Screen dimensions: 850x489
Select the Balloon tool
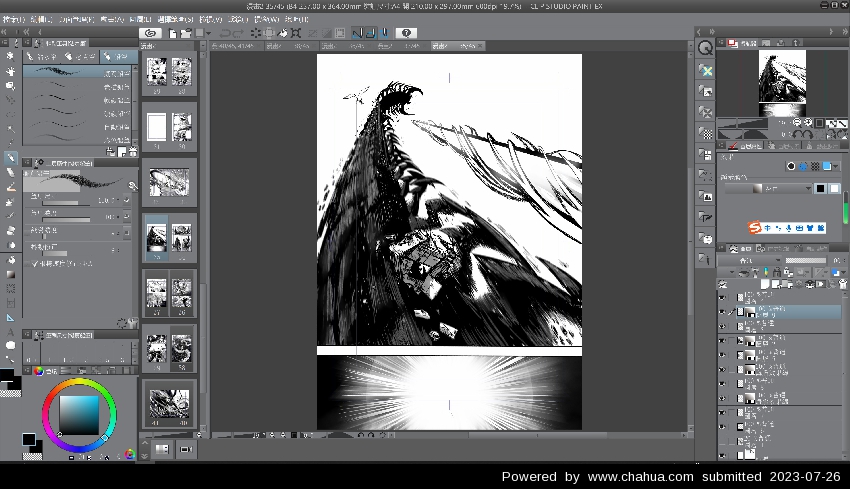(10, 345)
